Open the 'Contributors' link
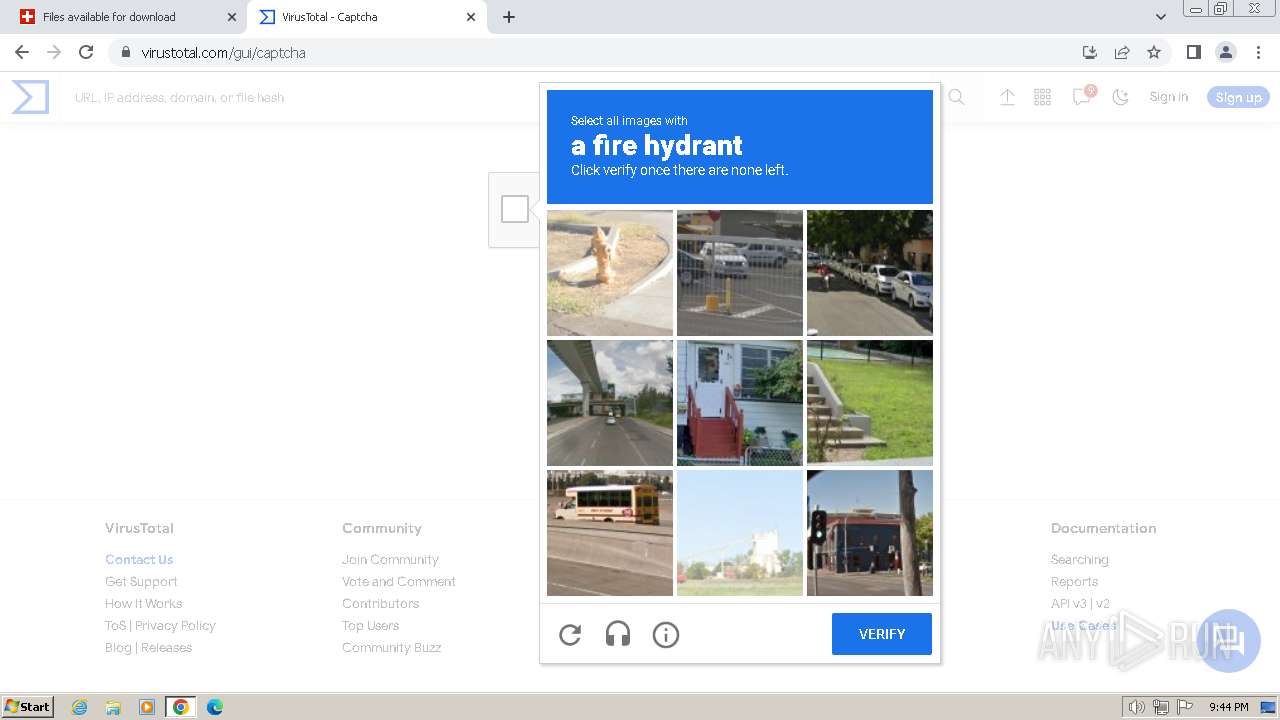This screenshot has height=720, width=1280. coord(381,603)
